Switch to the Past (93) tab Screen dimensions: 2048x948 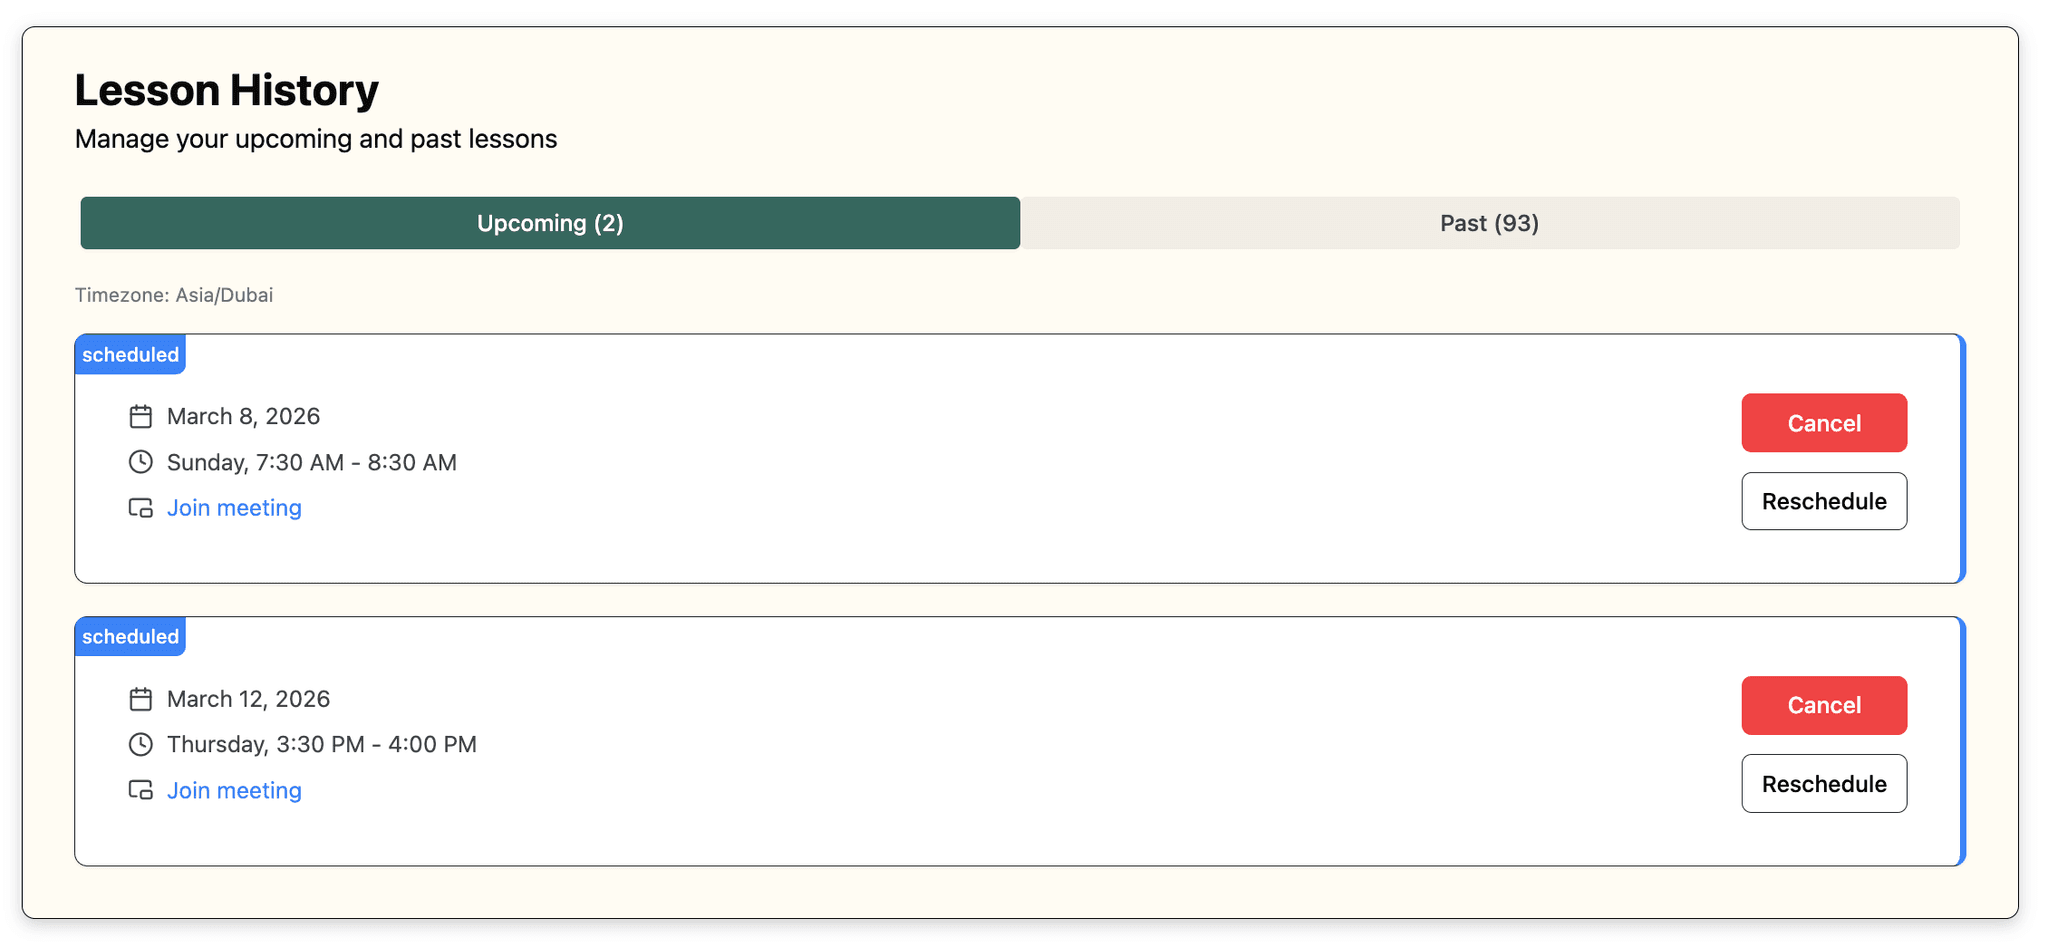(x=1489, y=223)
